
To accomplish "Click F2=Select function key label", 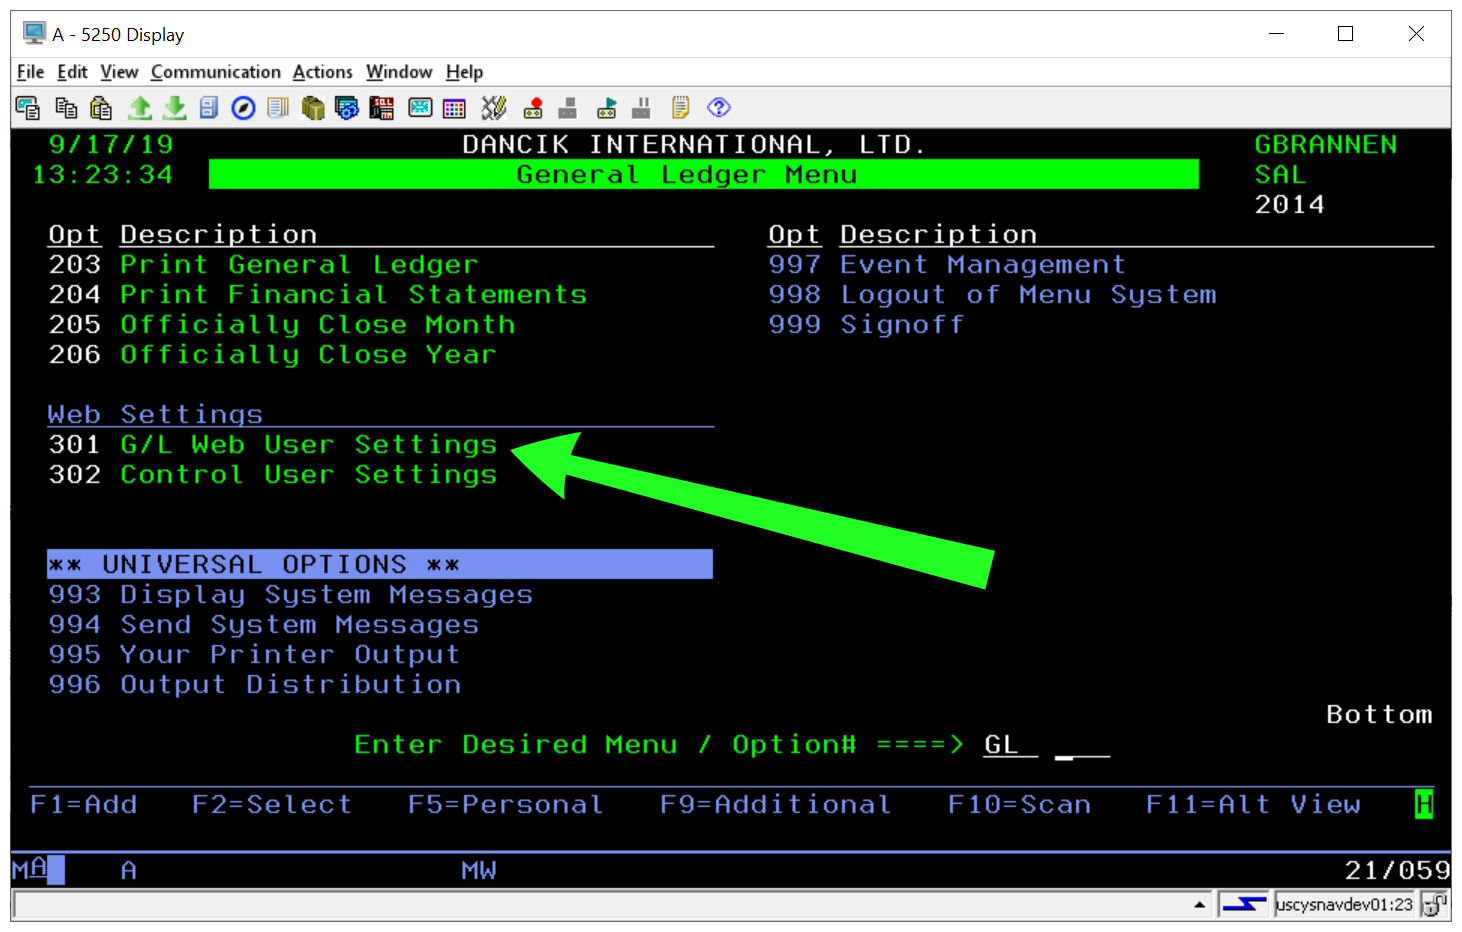I will 272,804.
